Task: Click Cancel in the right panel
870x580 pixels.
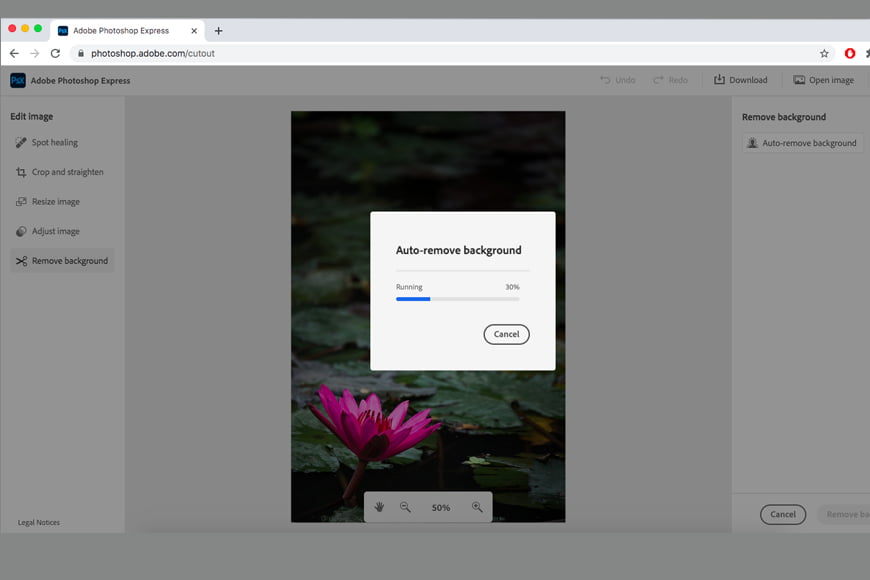Action: click(x=783, y=515)
